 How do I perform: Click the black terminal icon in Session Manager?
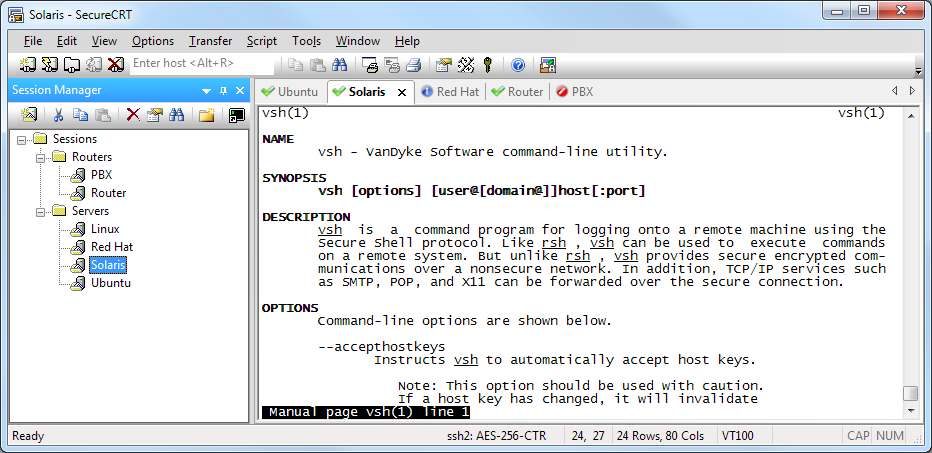click(237, 115)
